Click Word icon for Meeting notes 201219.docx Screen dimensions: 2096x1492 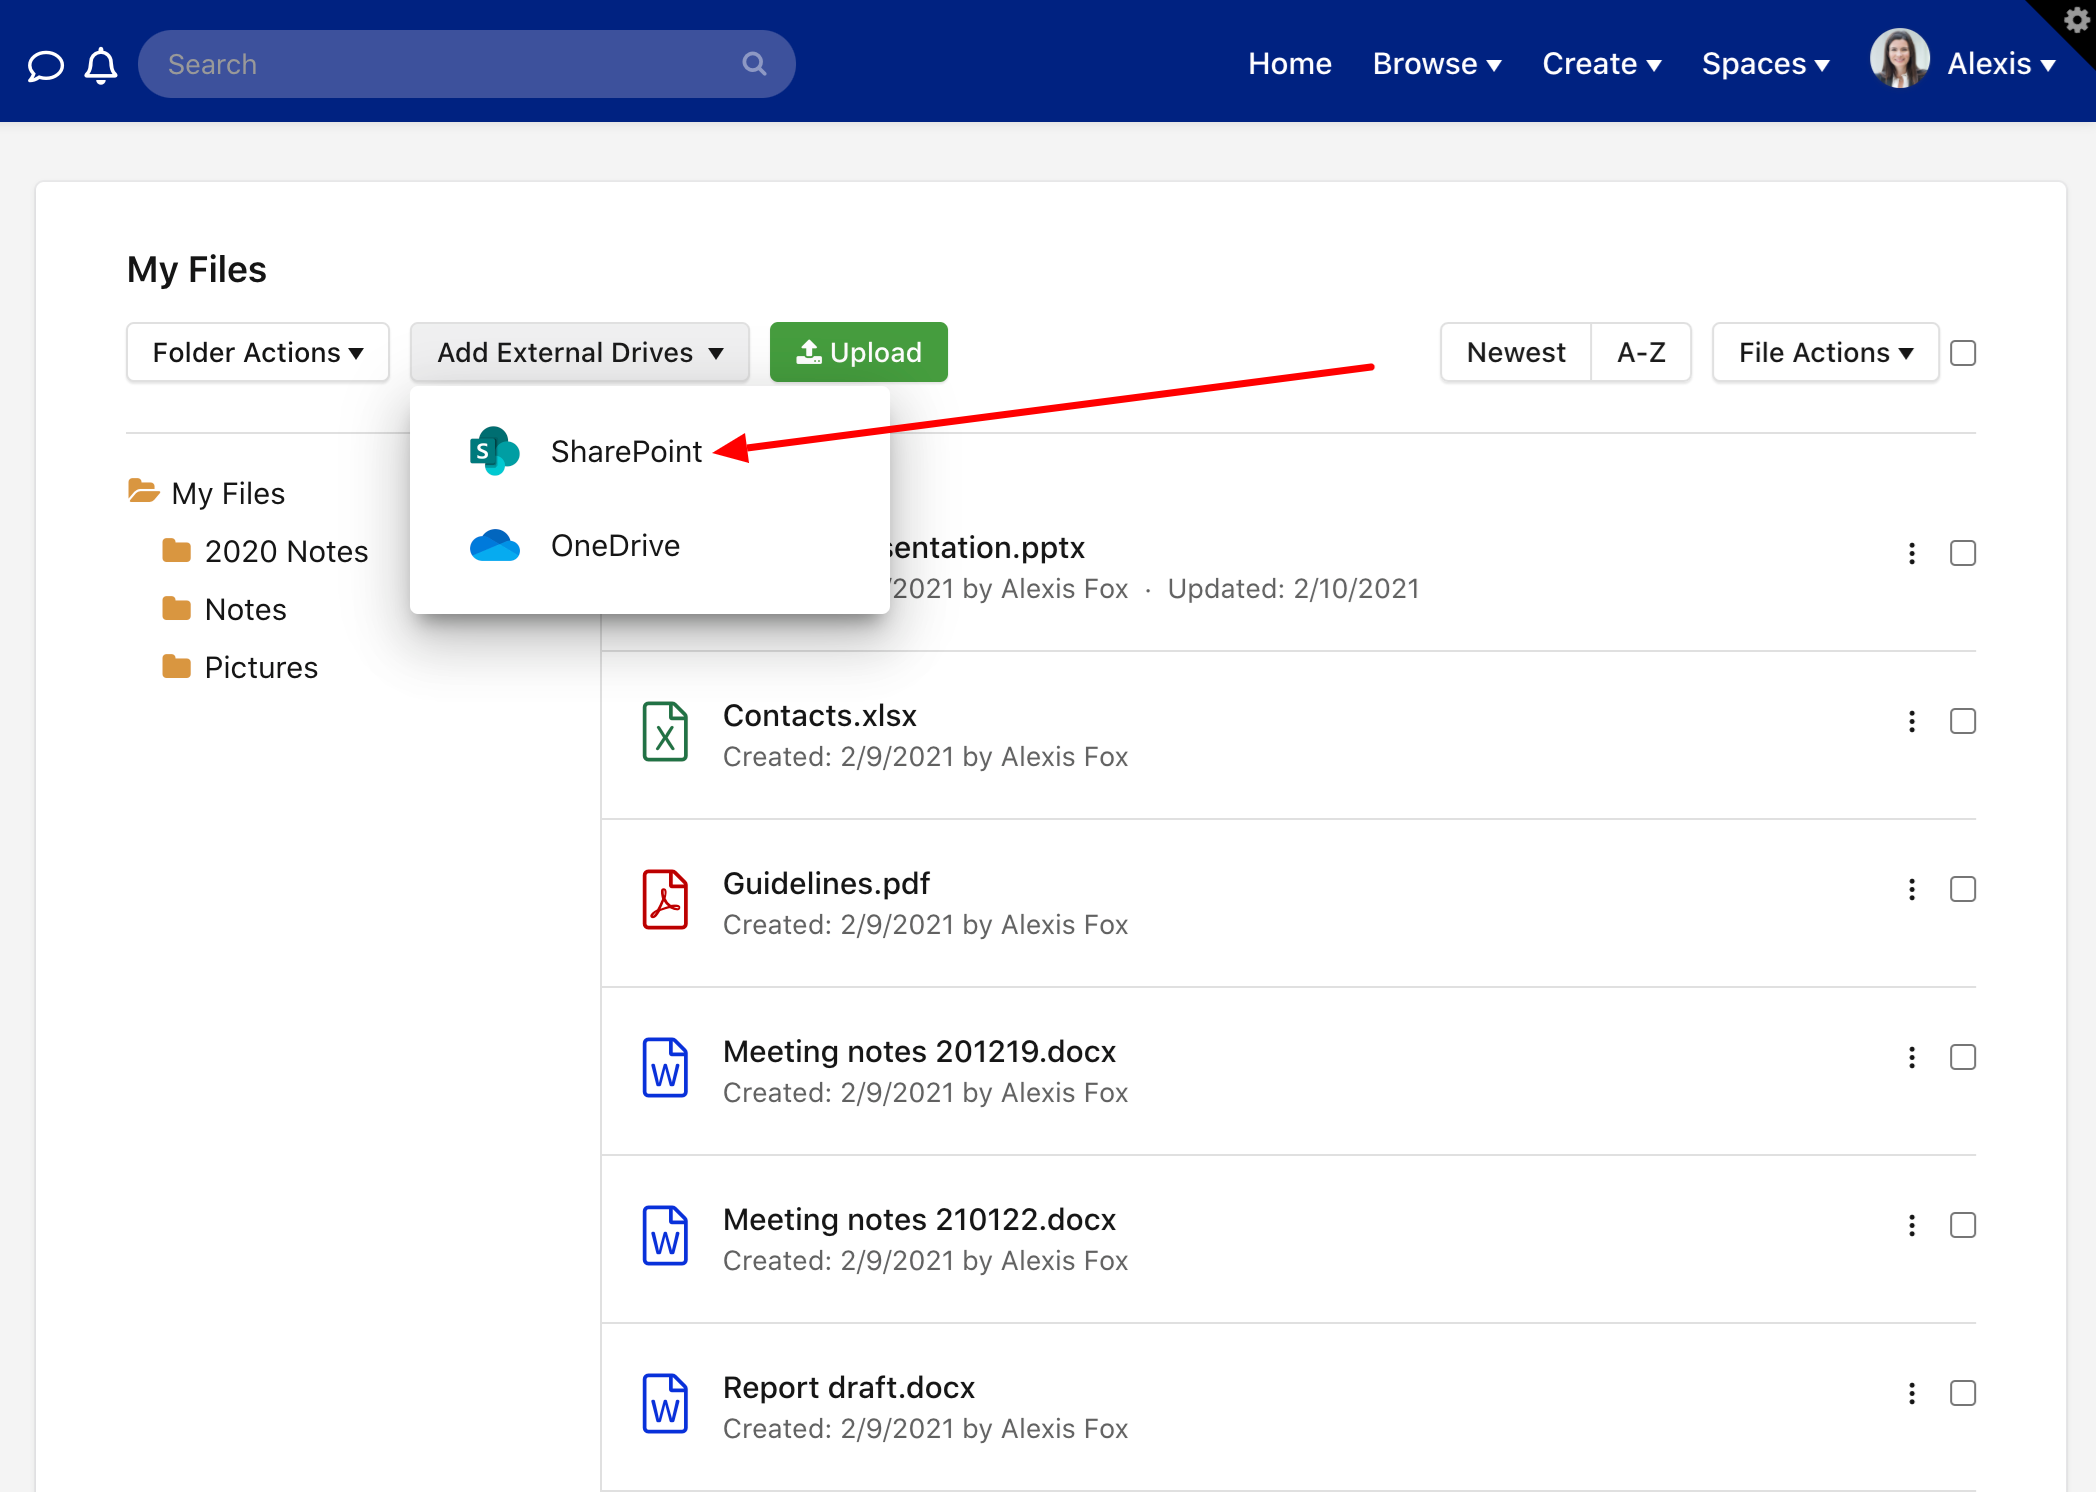pos(665,1068)
